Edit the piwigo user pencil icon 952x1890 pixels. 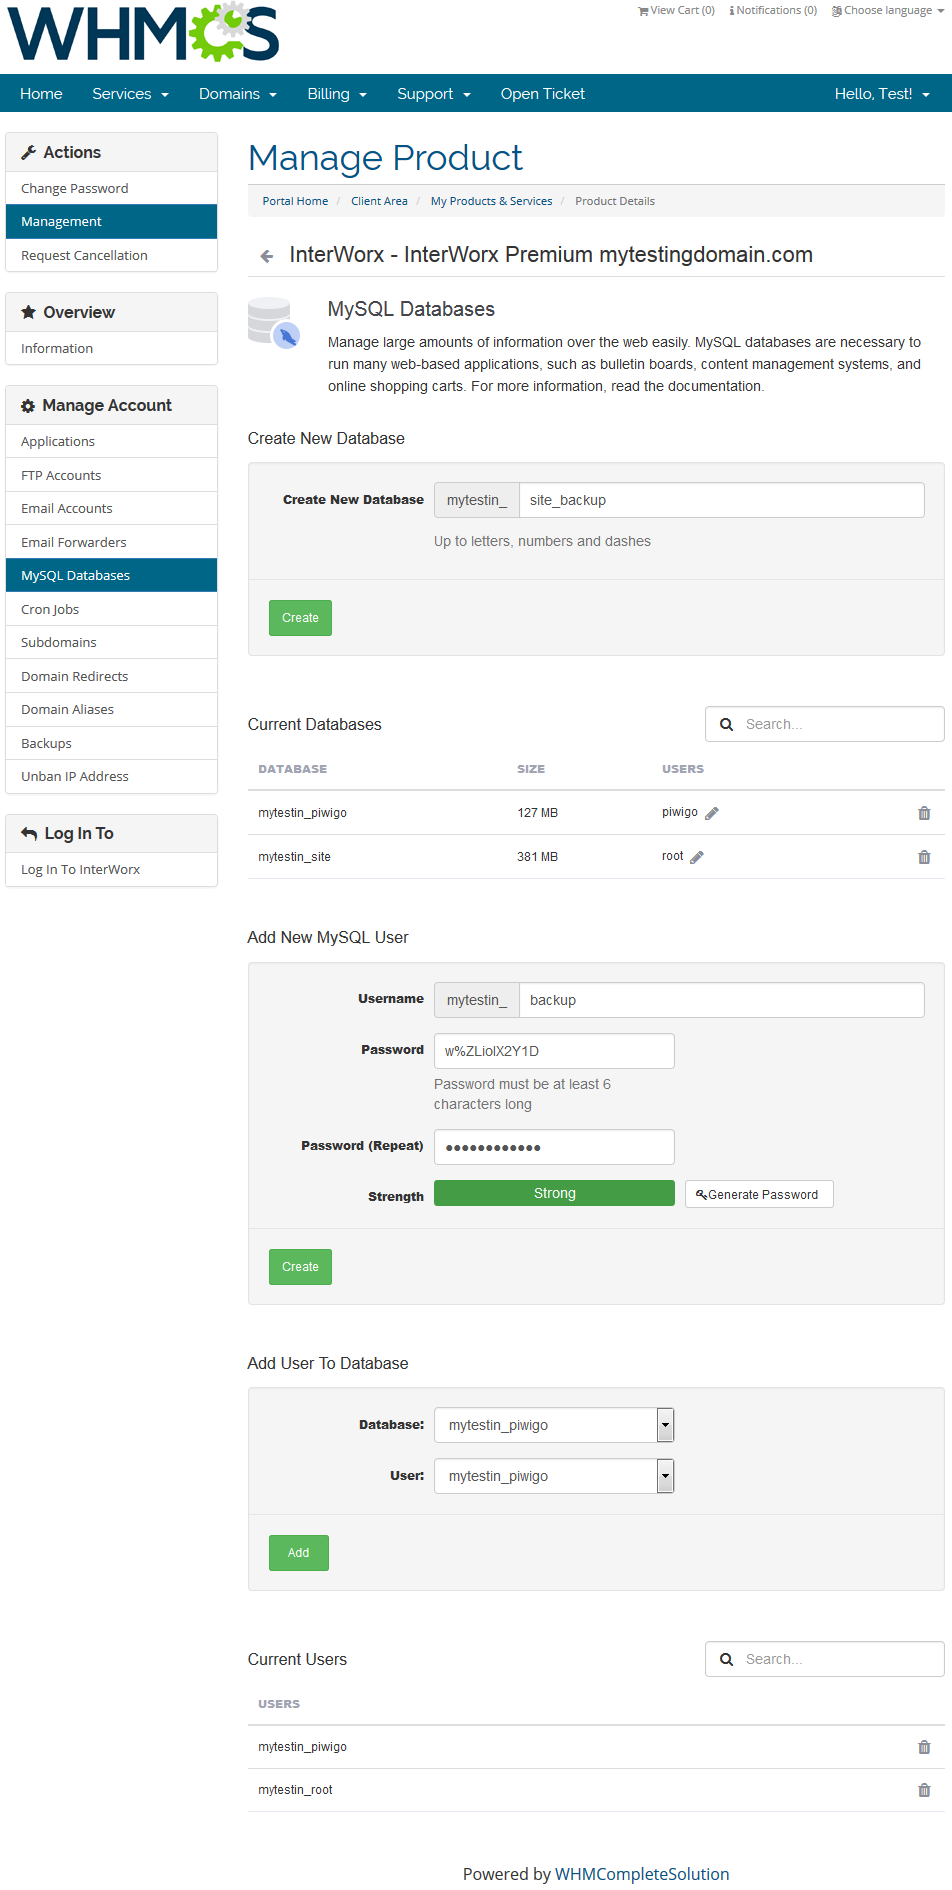click(712, 813)
